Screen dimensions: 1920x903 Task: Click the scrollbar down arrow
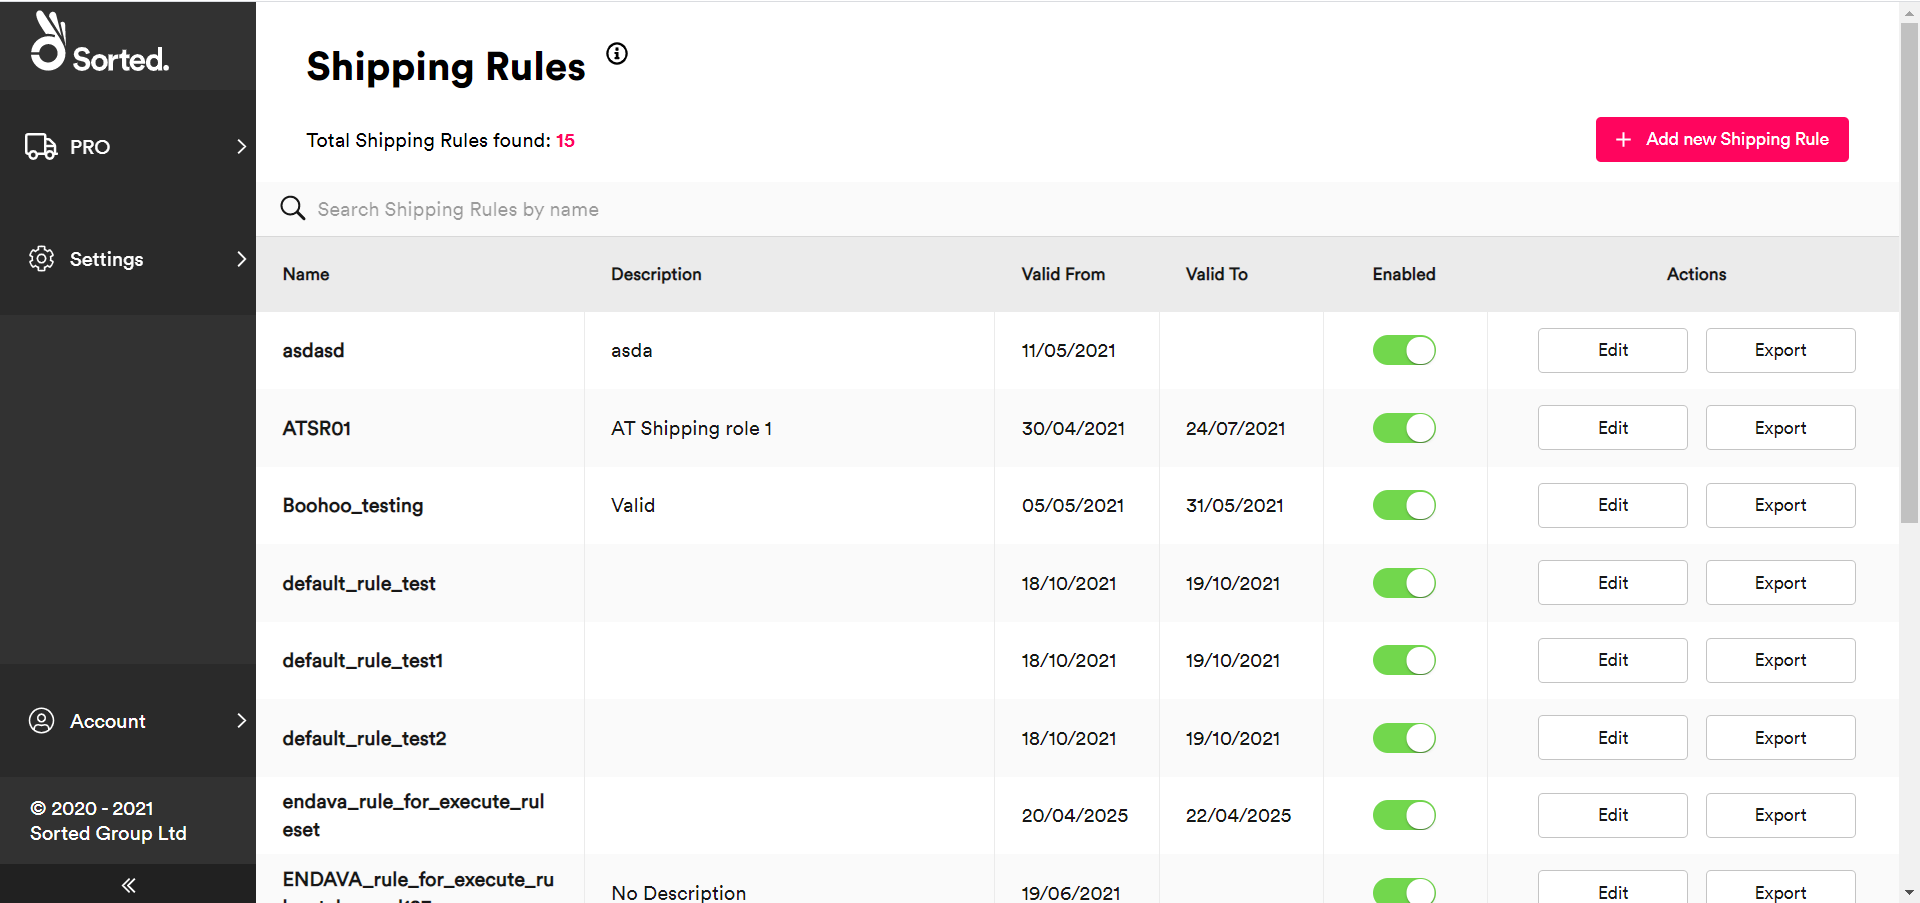click(1909, 892)
